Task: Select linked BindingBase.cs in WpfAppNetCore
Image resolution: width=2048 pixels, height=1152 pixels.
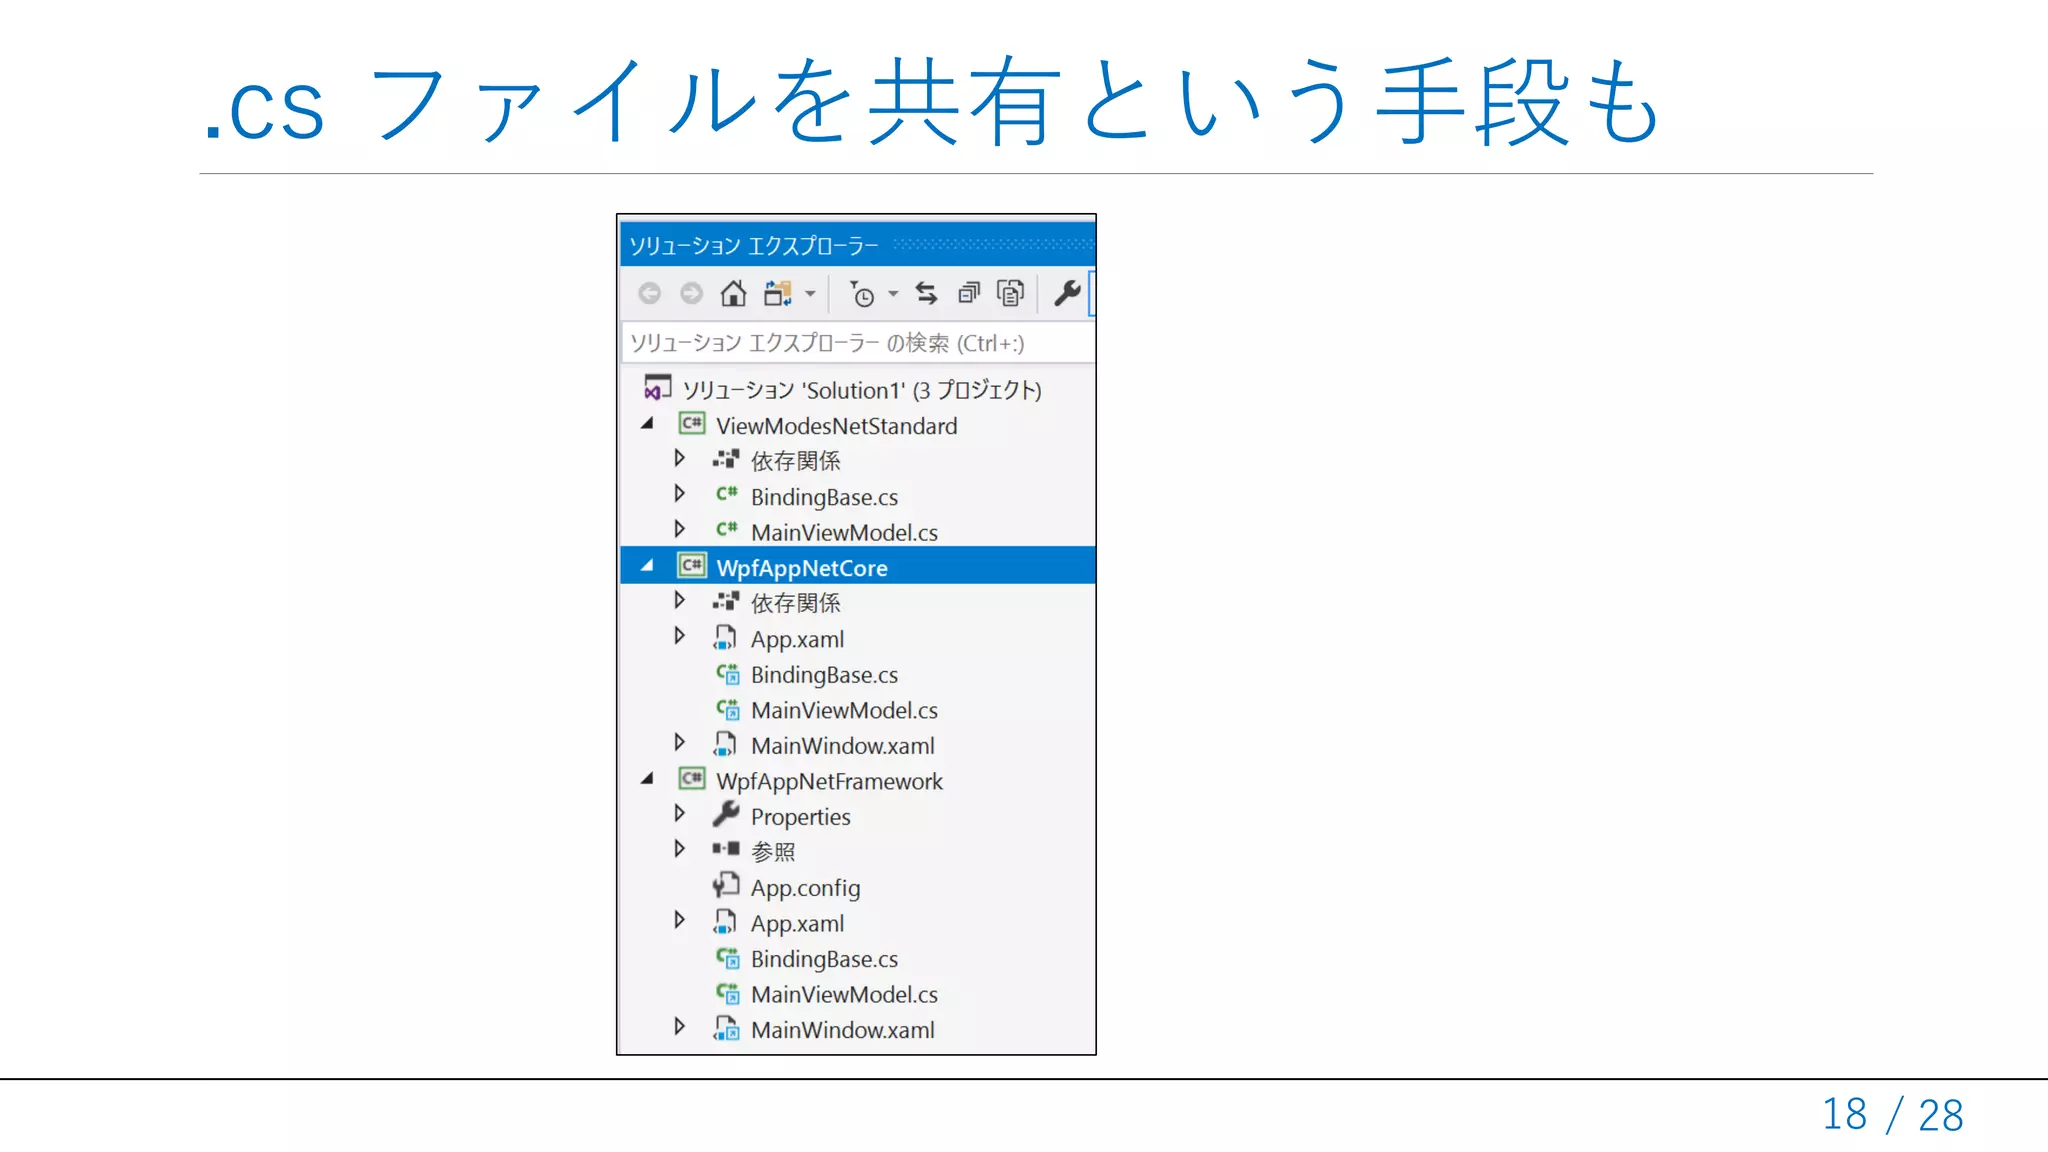Action: coord(824,675)
